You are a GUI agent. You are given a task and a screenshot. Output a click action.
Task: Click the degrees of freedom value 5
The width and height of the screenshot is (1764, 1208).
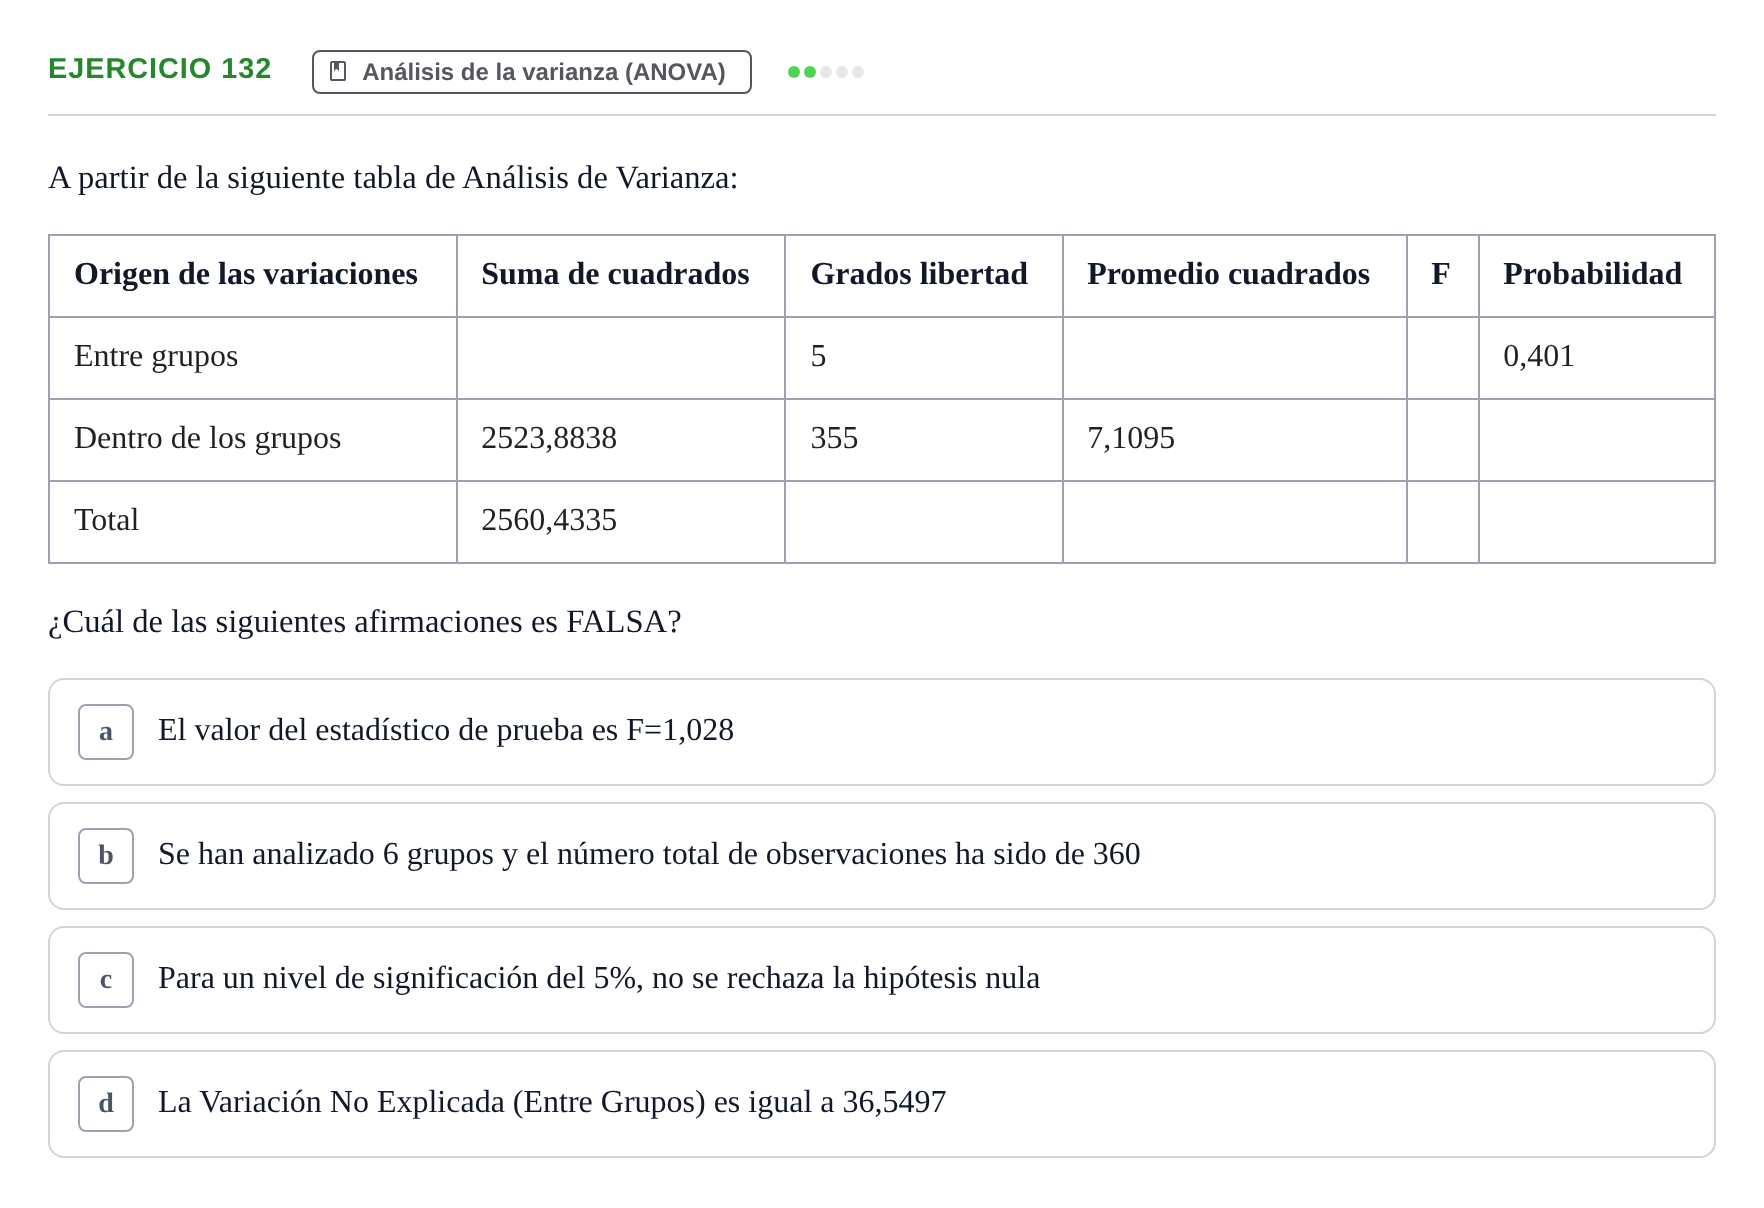pos(818,356)
